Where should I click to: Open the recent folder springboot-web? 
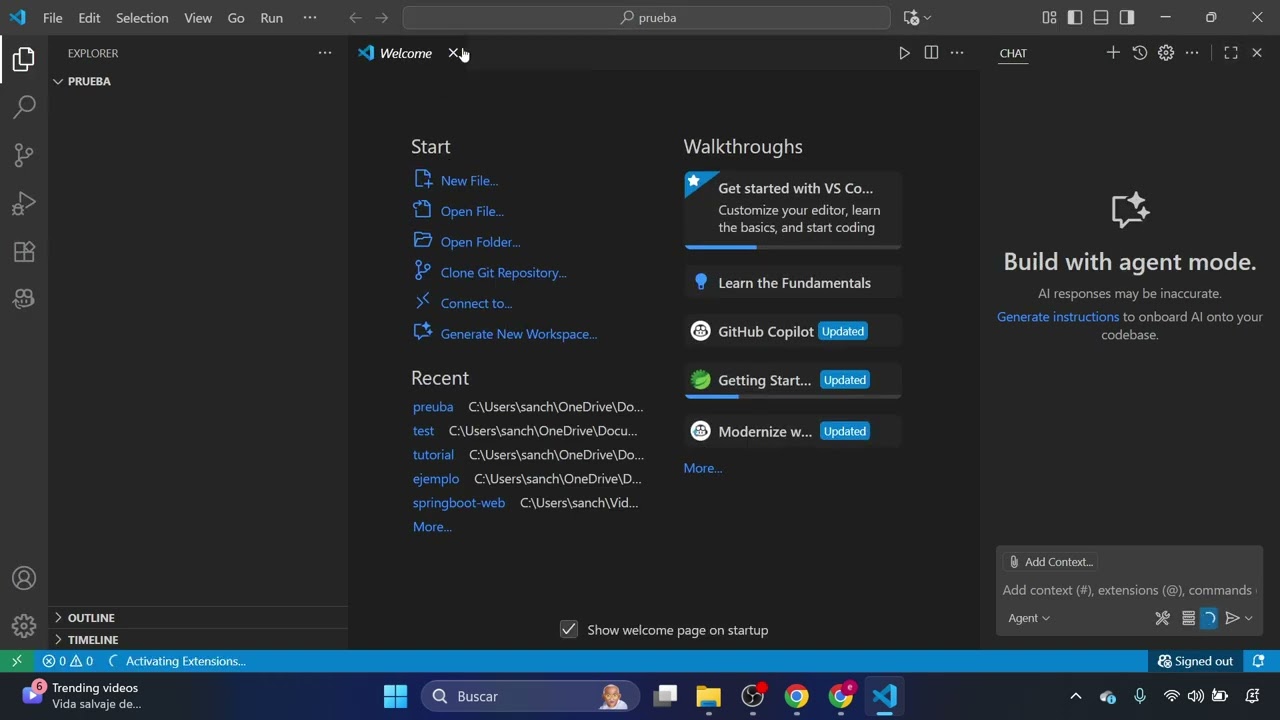click(x=459, y=503)
